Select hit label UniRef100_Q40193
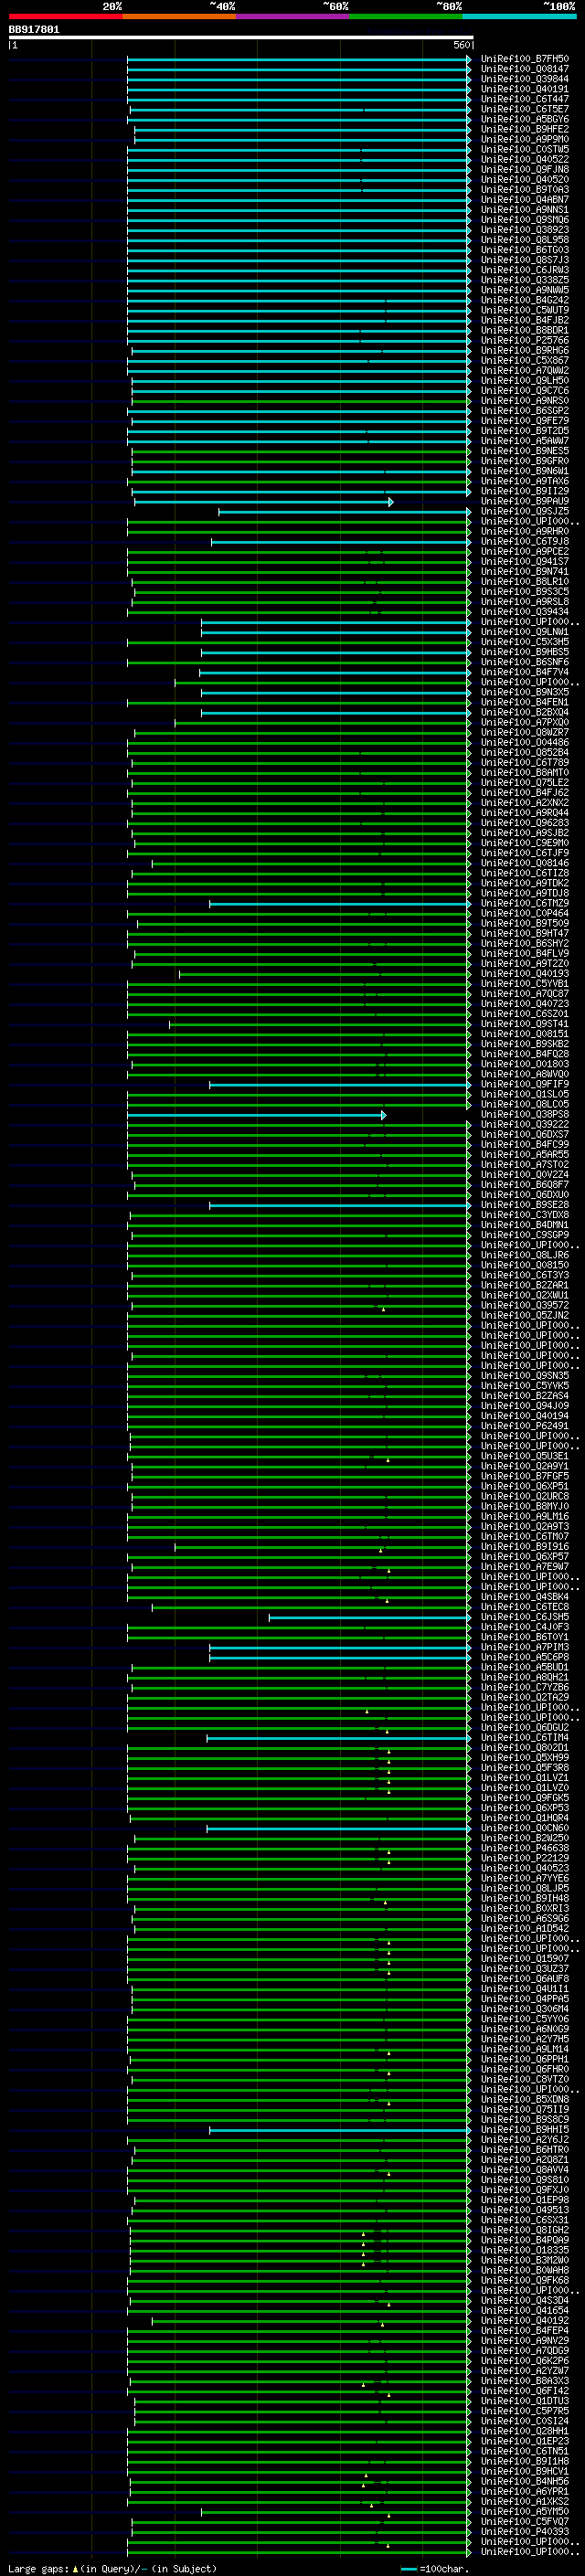Image resolution: width=585 pixels, height=2576 pixels. tap(524, 974)
